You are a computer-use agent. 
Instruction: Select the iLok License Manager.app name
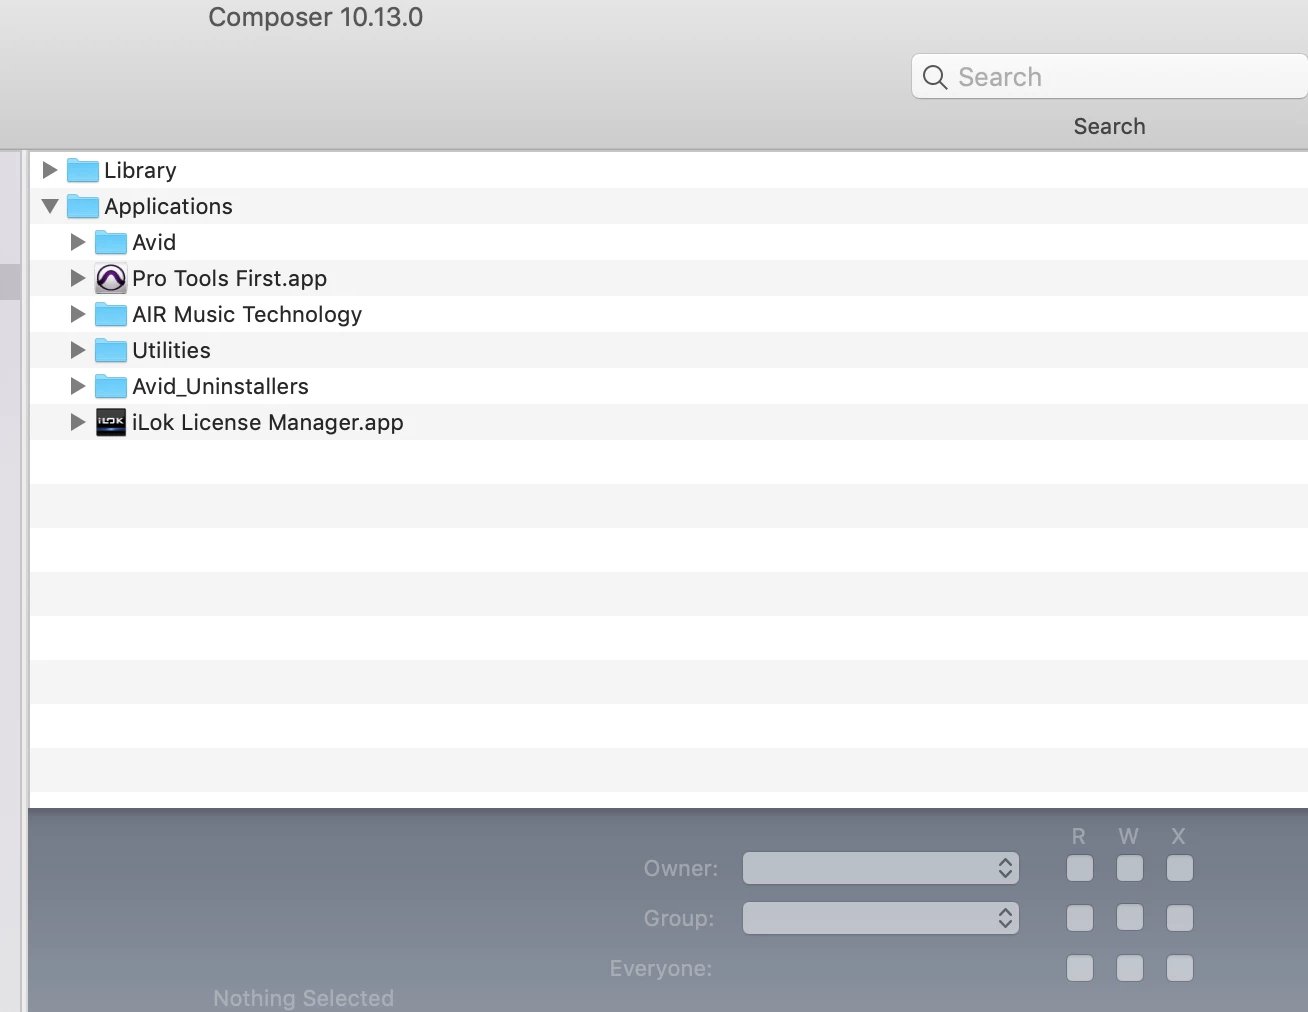(268, 423)
